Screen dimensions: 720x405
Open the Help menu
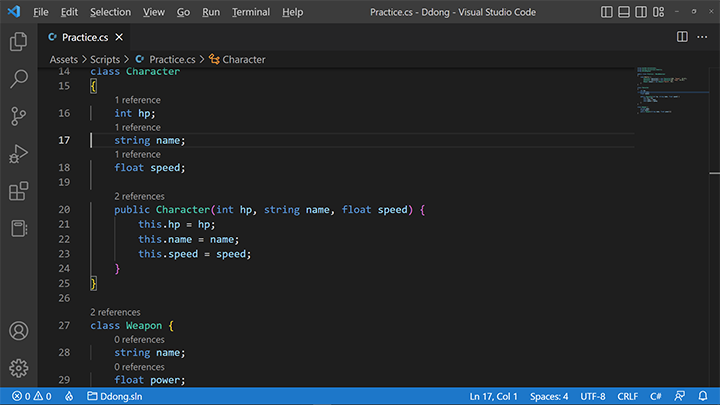pyautogui.click(x=292, y=12)
